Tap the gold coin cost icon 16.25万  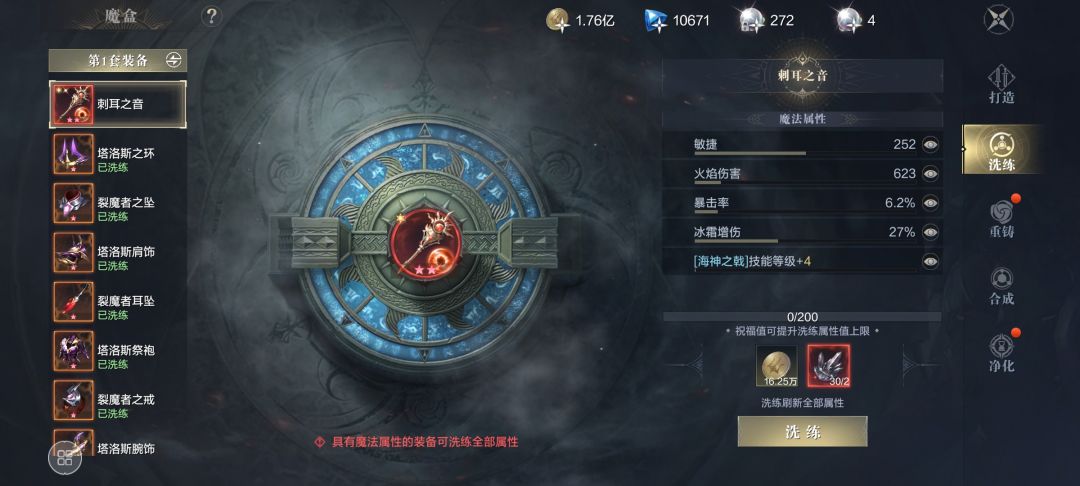(x=776, y=366)
